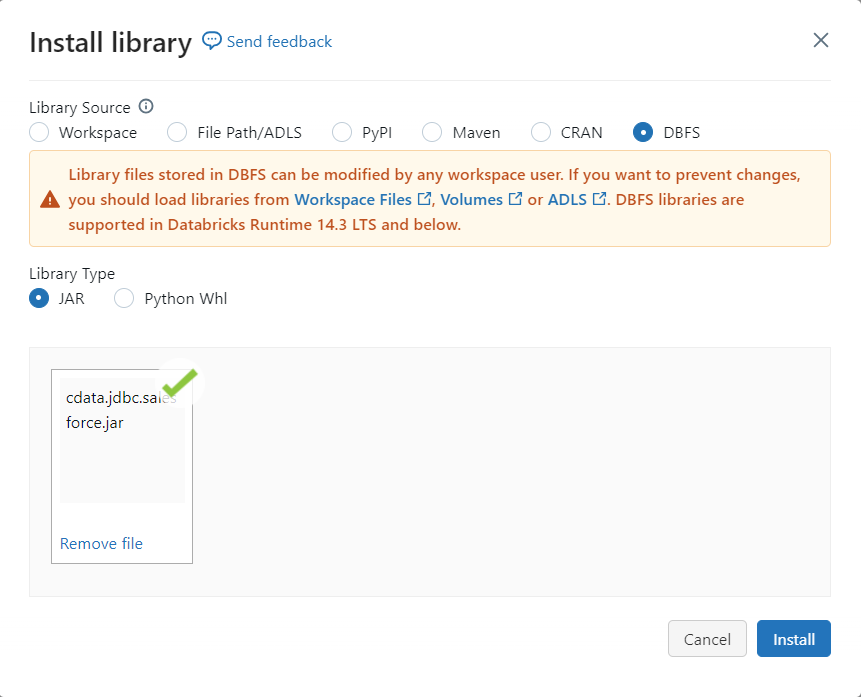Image resolution: width=861 pixels, height=697 pixels.
Task: Open the ADLS documentation link
Action: coord(567,199)
